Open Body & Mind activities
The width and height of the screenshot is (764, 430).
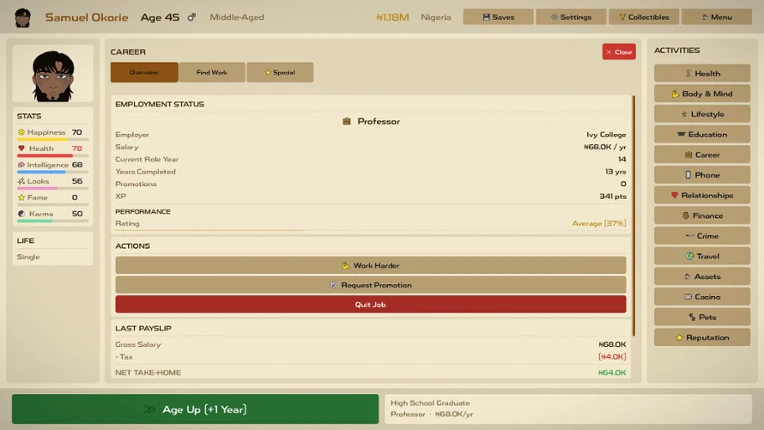(x=702, y=93)
